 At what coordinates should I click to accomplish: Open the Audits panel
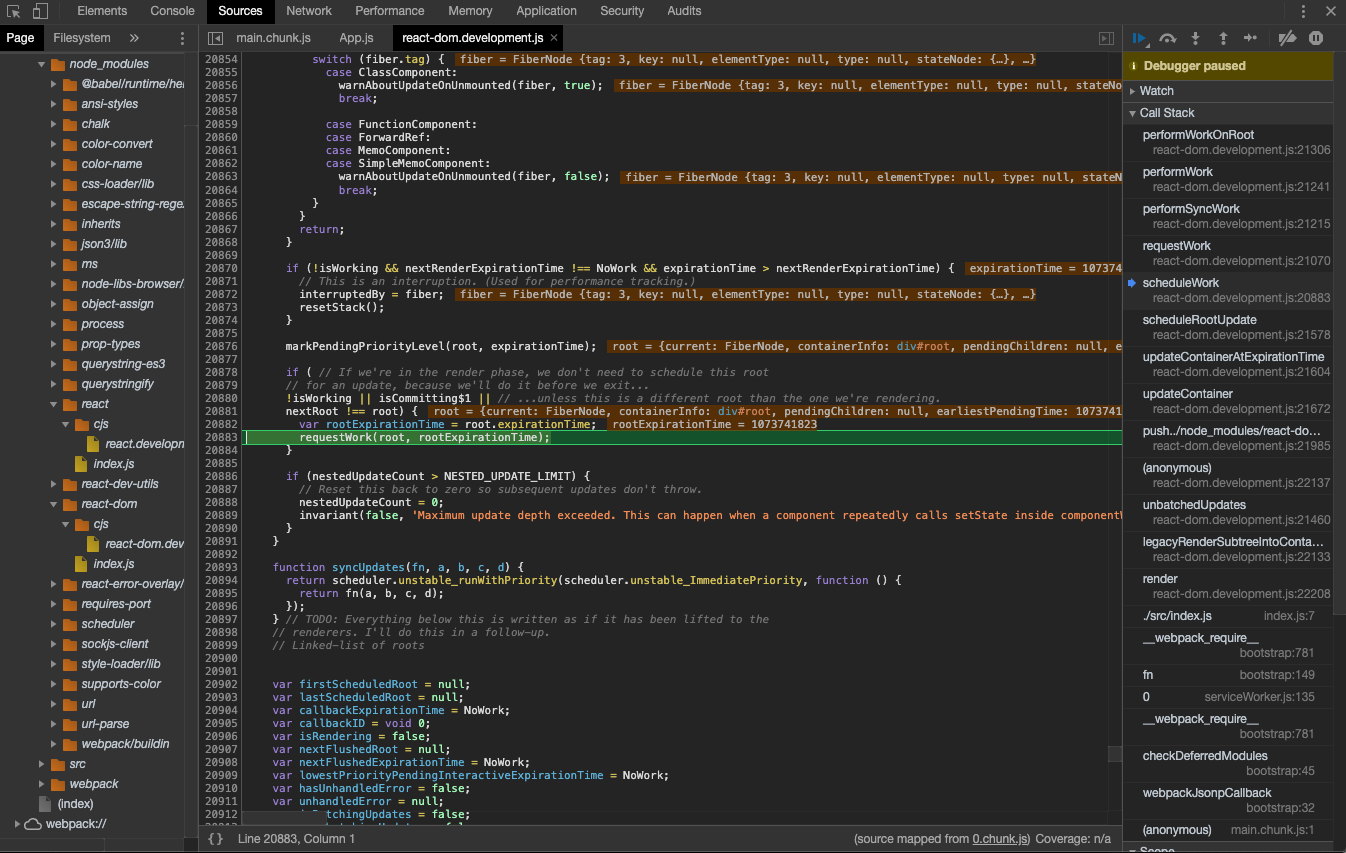point(684,11)
